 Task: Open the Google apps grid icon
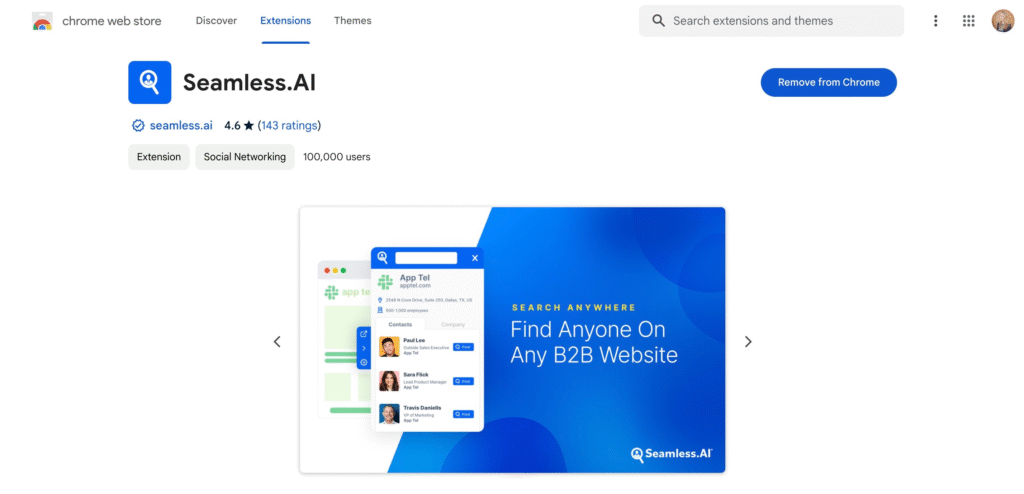968,21
